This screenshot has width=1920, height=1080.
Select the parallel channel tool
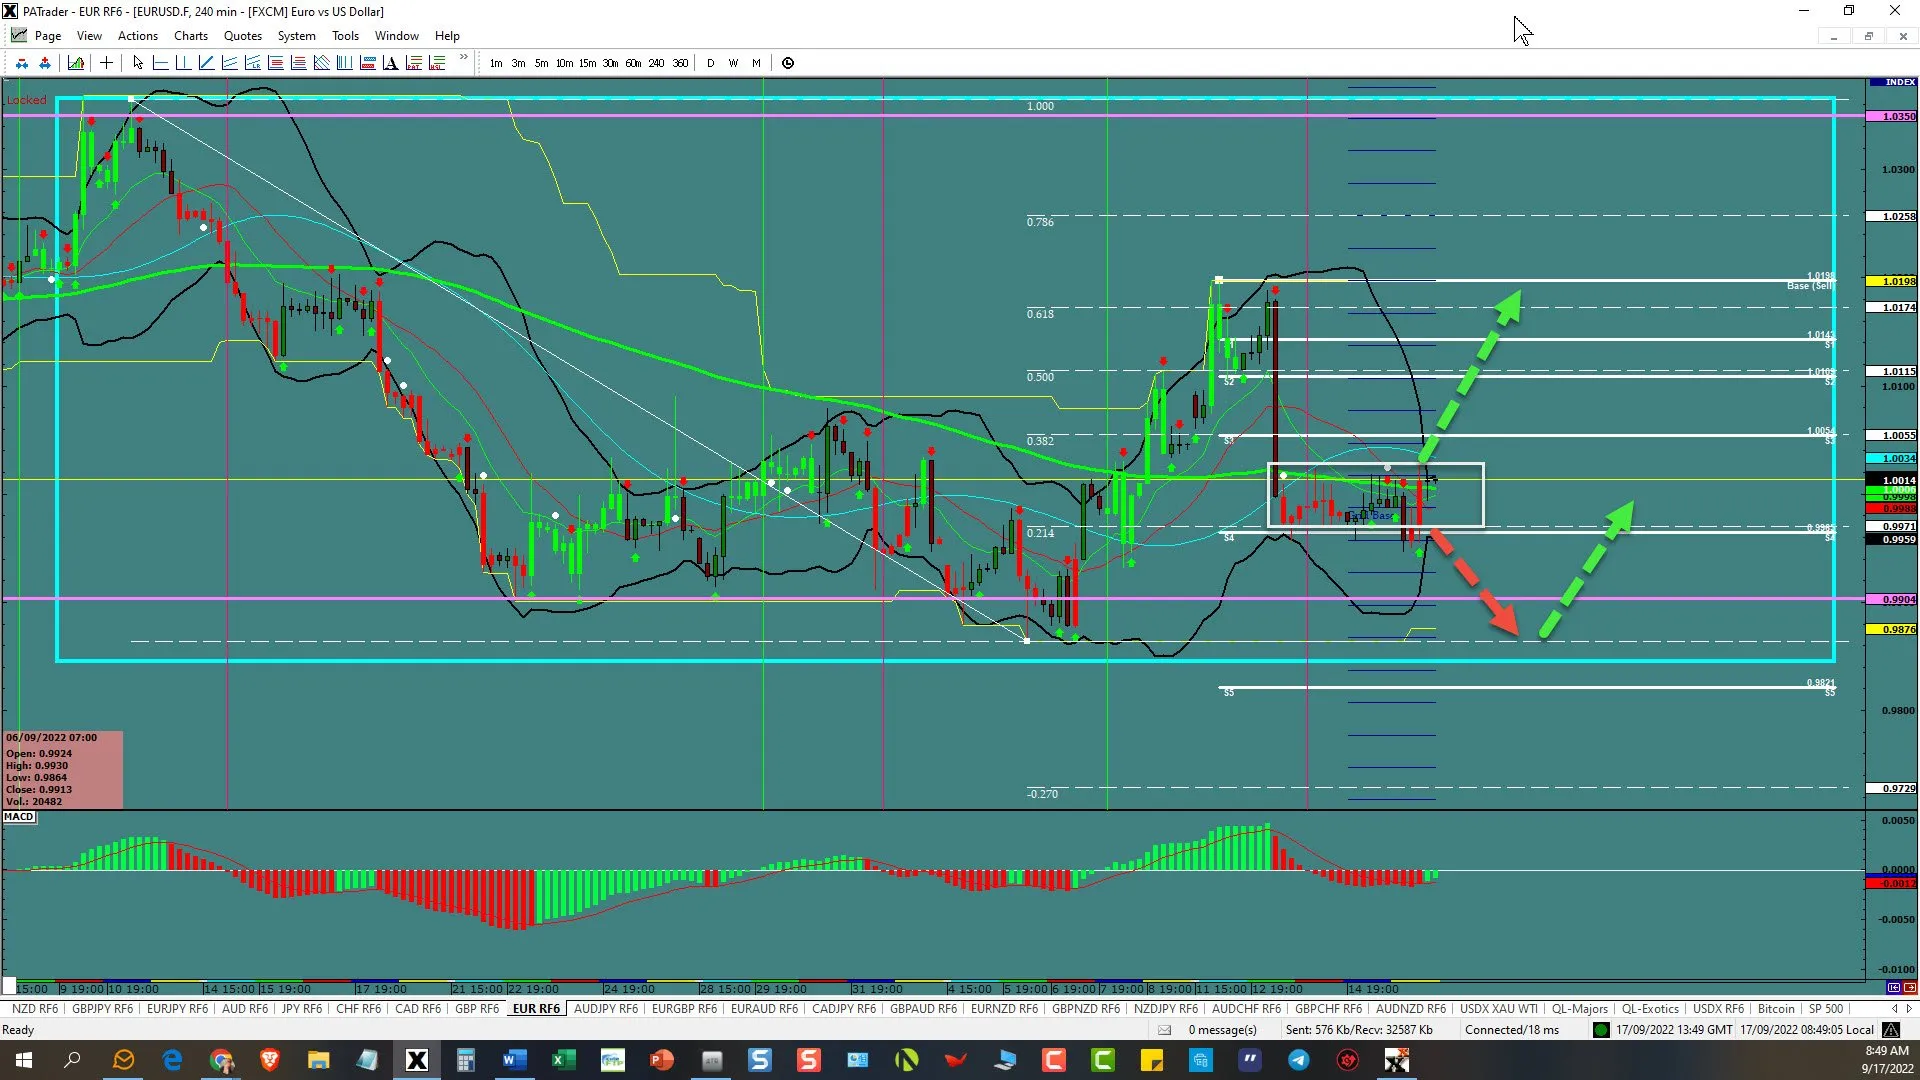click(x=229, y=63)
